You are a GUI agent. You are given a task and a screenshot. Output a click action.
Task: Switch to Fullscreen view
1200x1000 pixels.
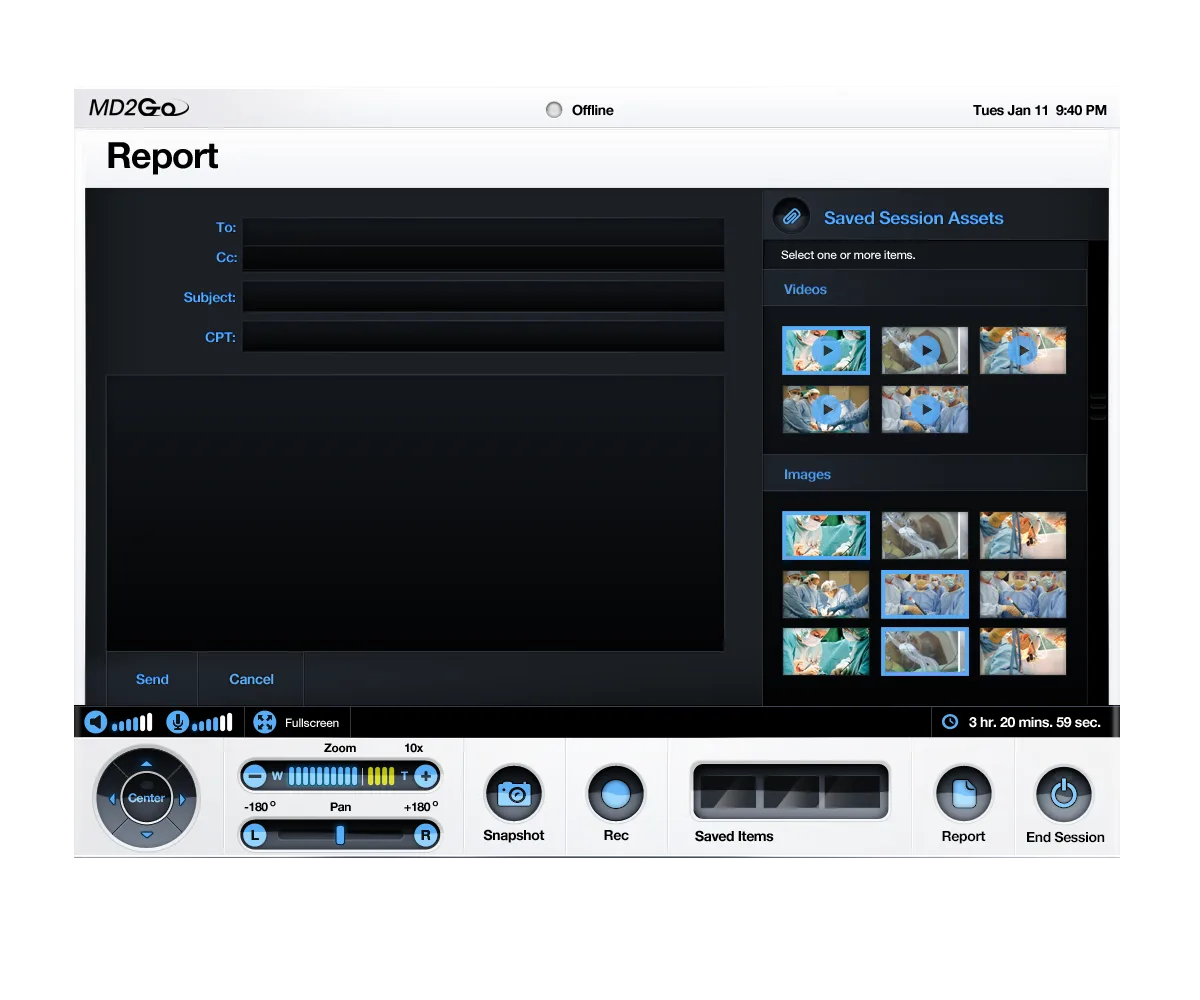[x=297, y=722]
